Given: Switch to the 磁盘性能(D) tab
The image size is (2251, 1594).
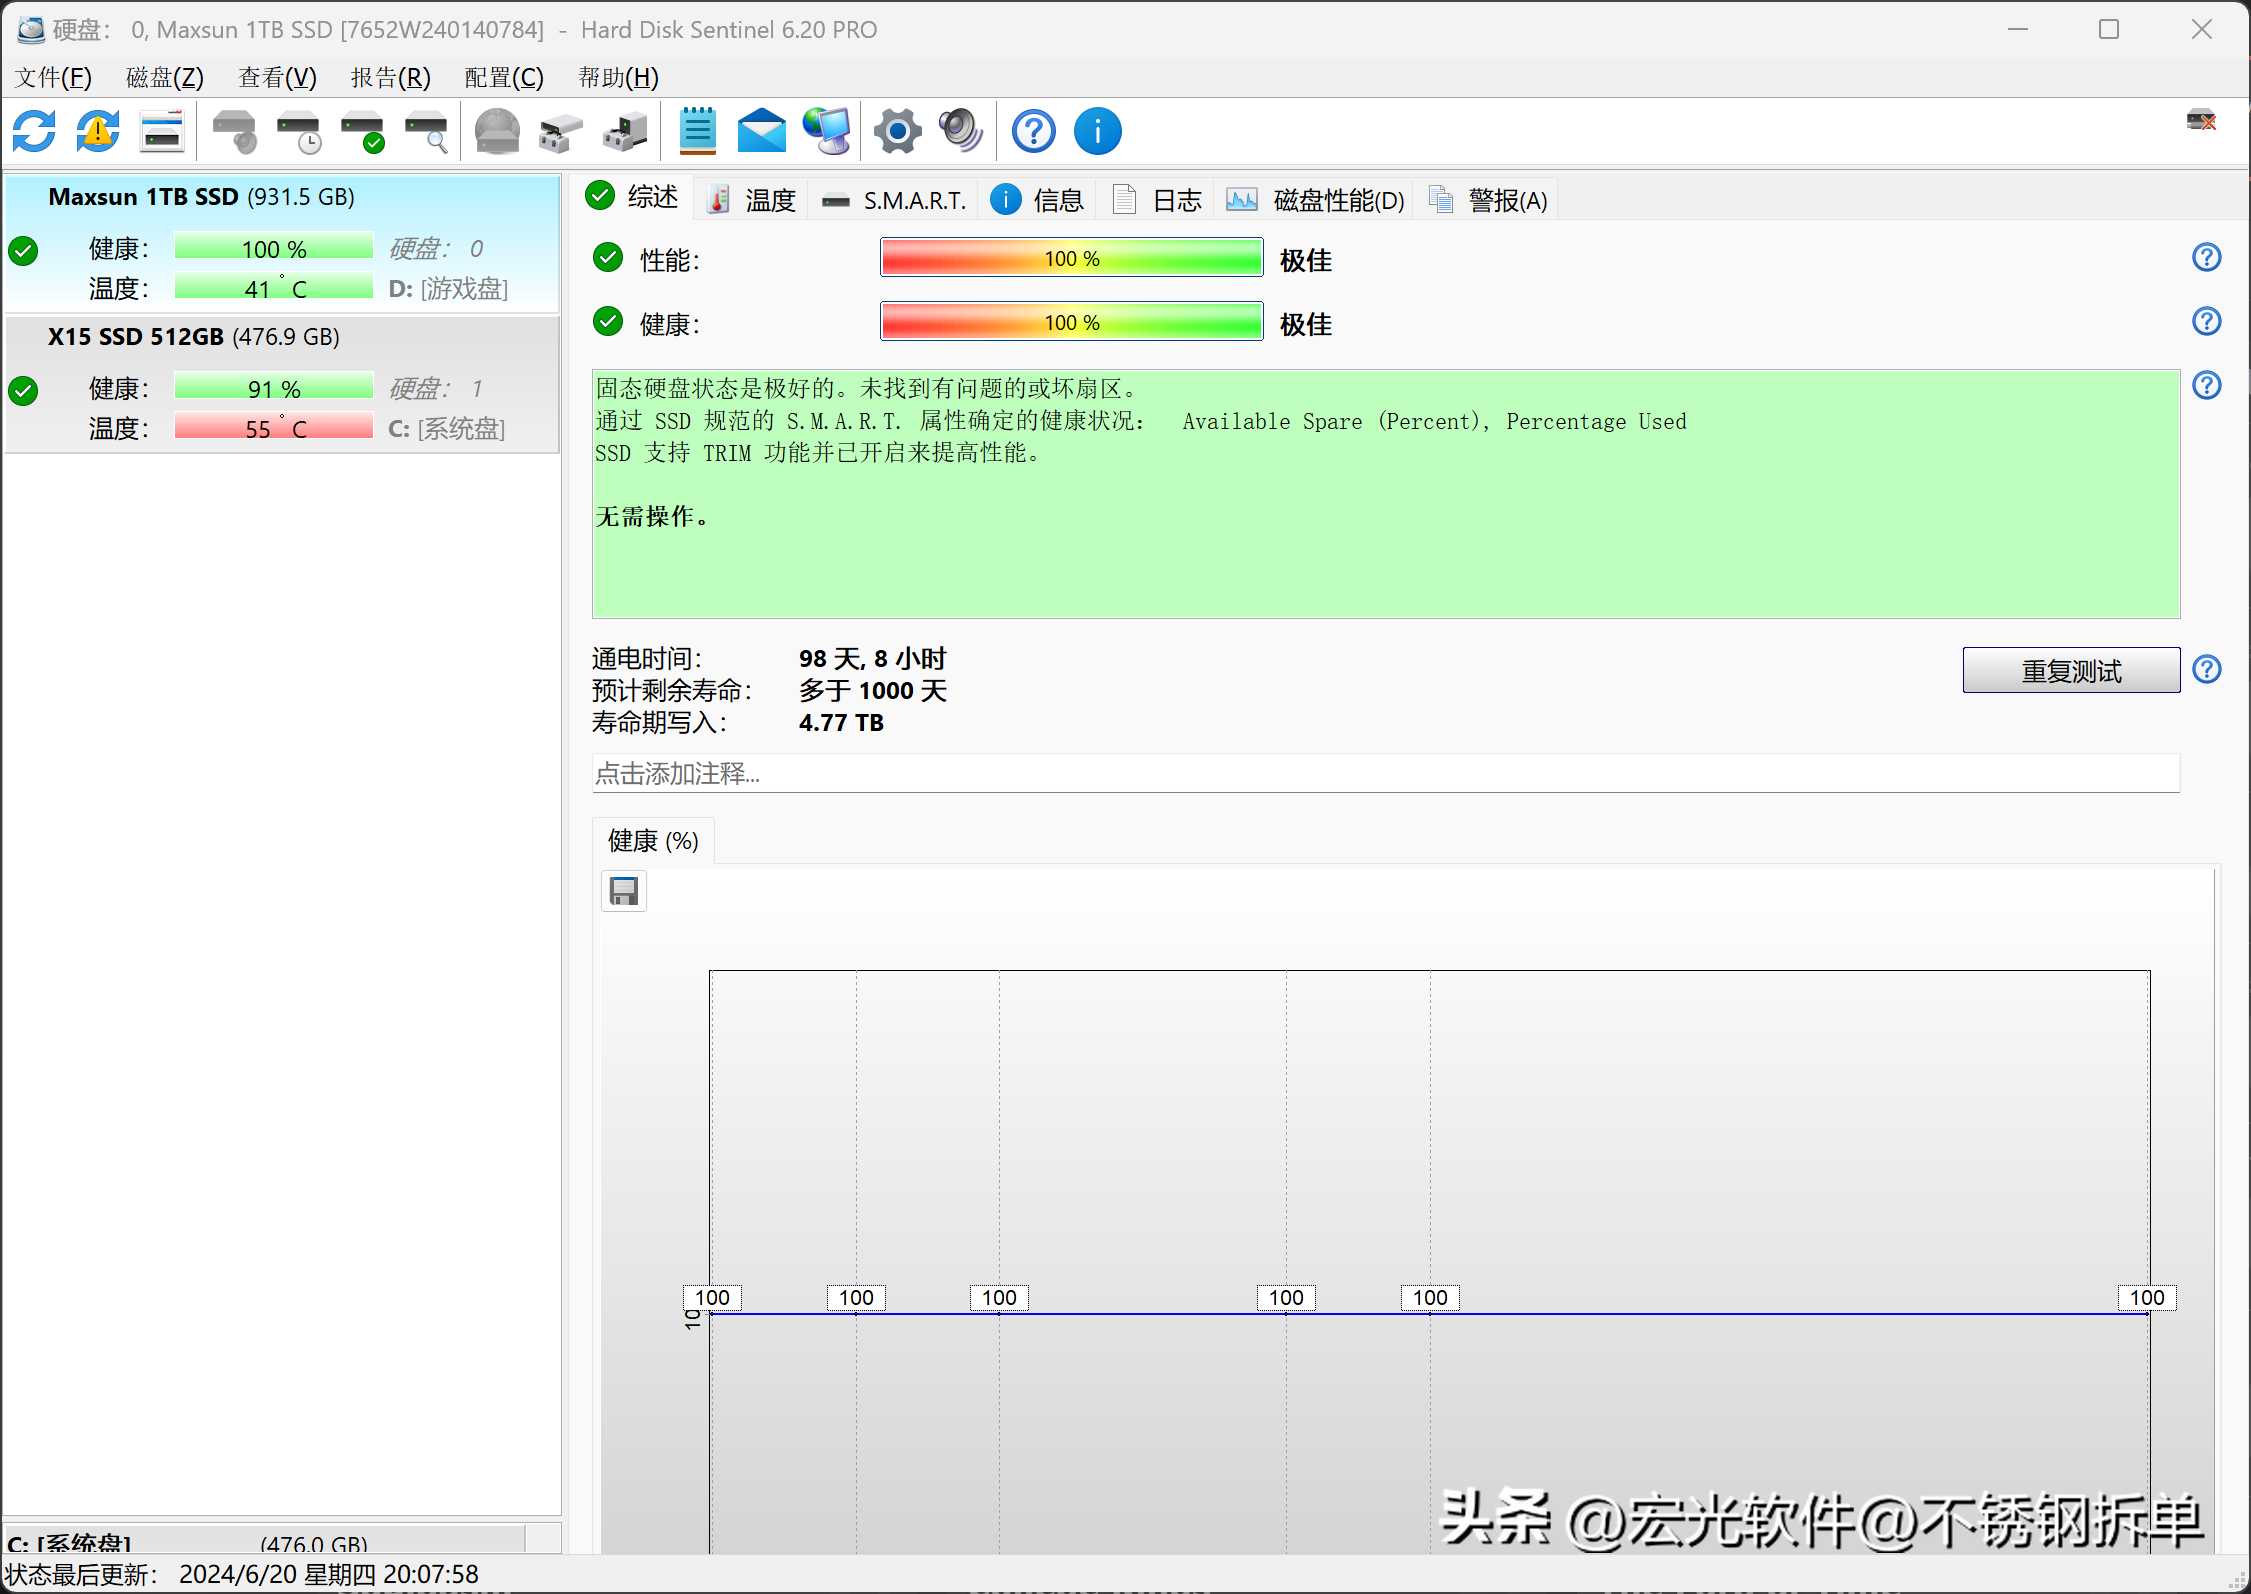Looking at the screenshot, I should (x=1315, y=200).
